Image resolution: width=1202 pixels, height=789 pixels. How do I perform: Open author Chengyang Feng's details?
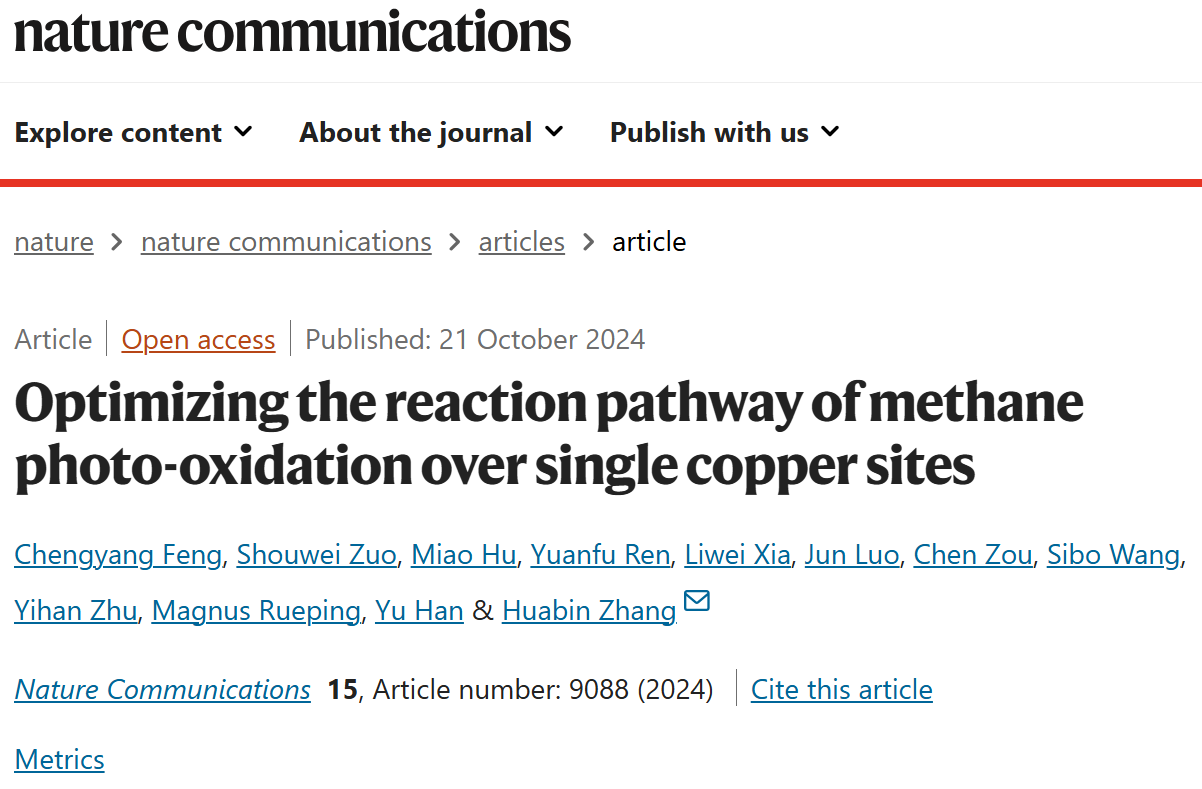(118, 555)
